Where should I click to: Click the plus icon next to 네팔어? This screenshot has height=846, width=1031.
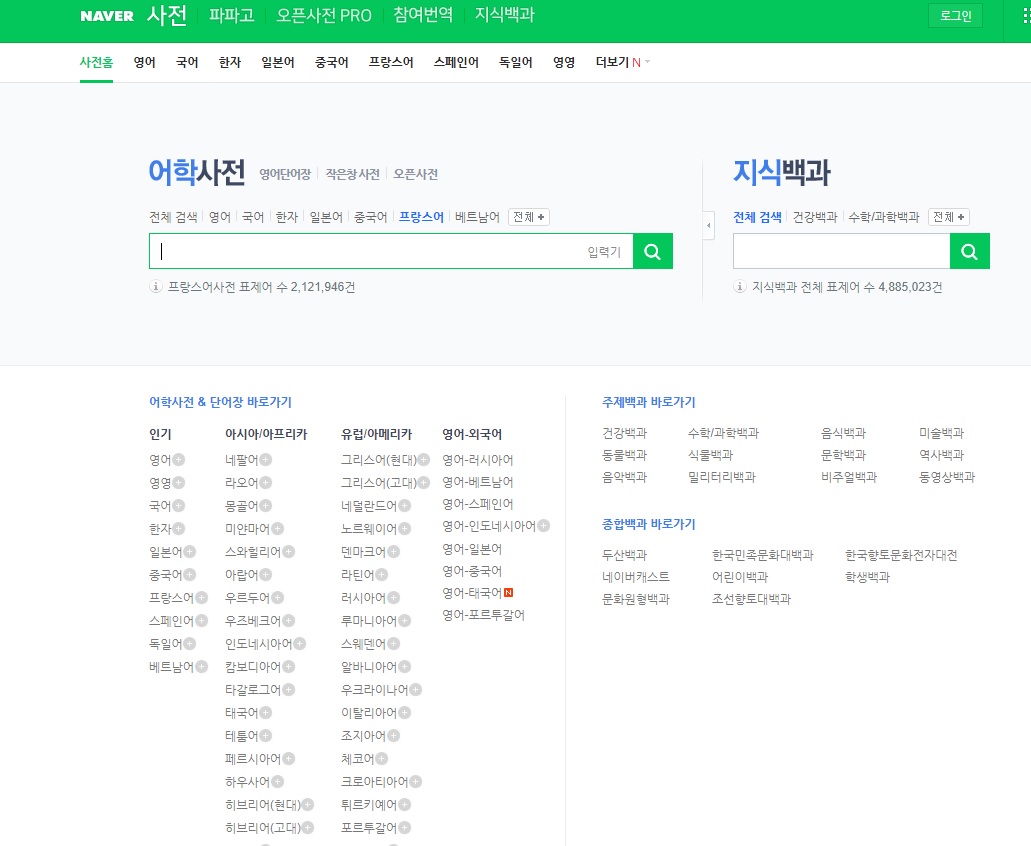coord(266,459)
